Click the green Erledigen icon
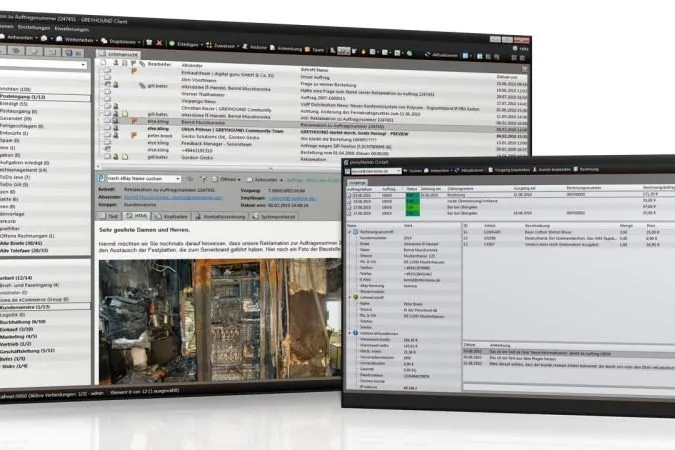 (x=172, y=43)
